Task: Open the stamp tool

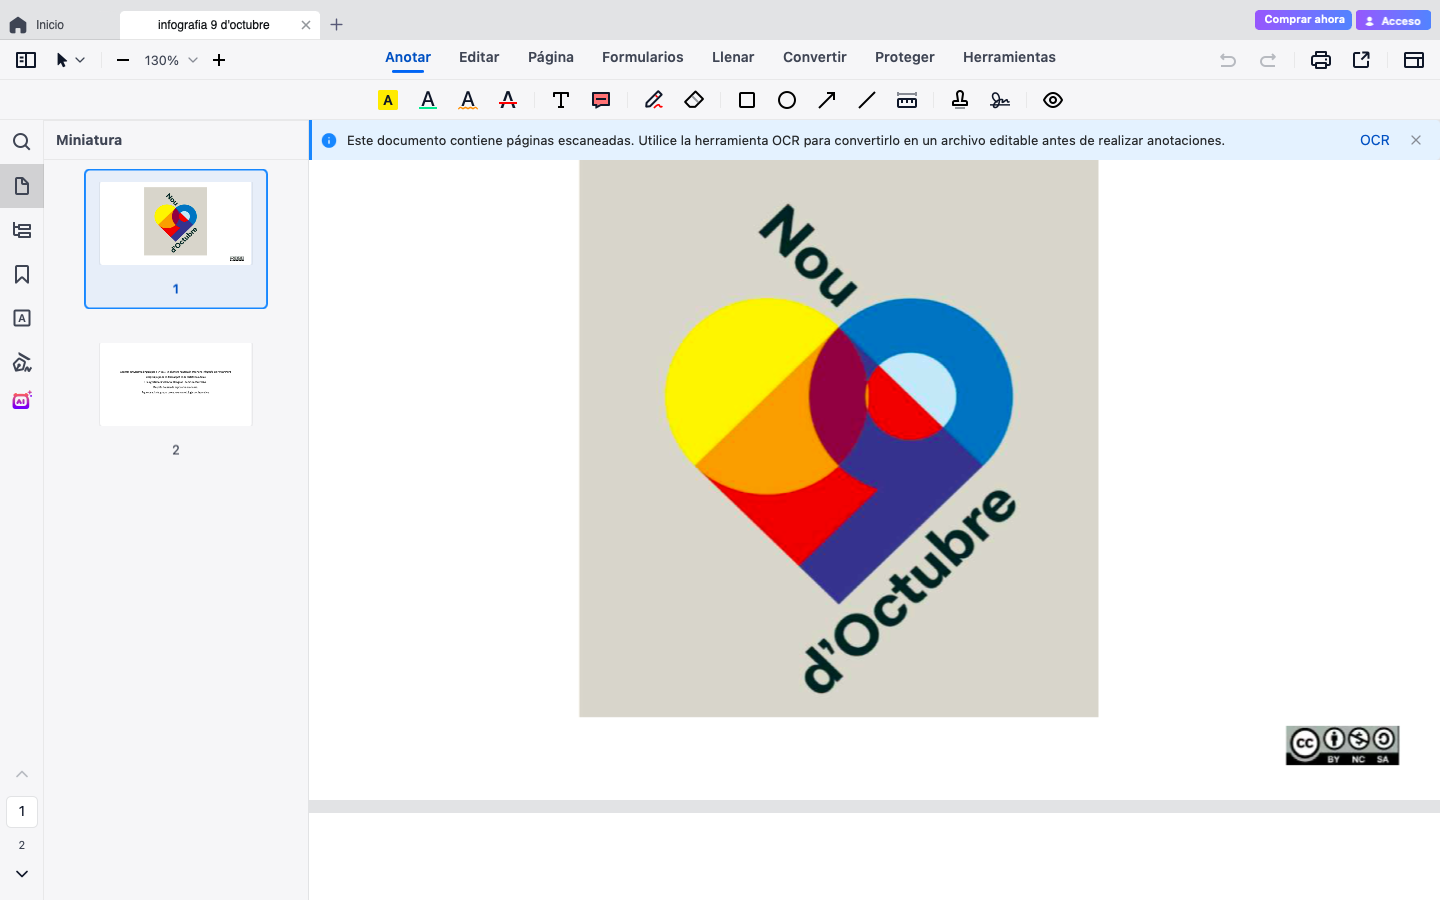Action: (x=960, y=100)
